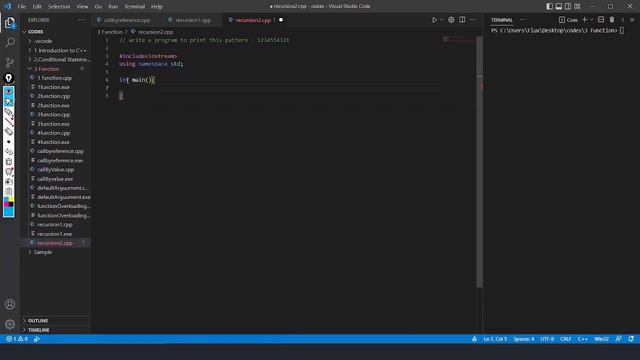Open Explorer panel More Actions ellipsis
The height and width of the screenshot is (360, 640).
tap(82, 20)
